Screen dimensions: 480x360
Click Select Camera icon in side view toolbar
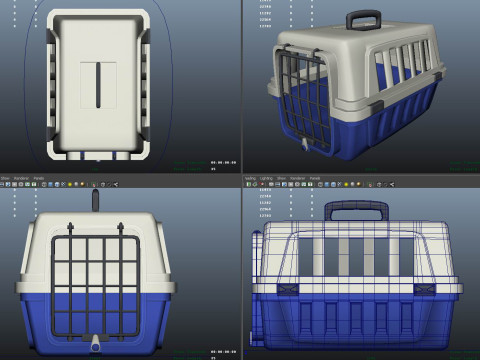(248, 184)
